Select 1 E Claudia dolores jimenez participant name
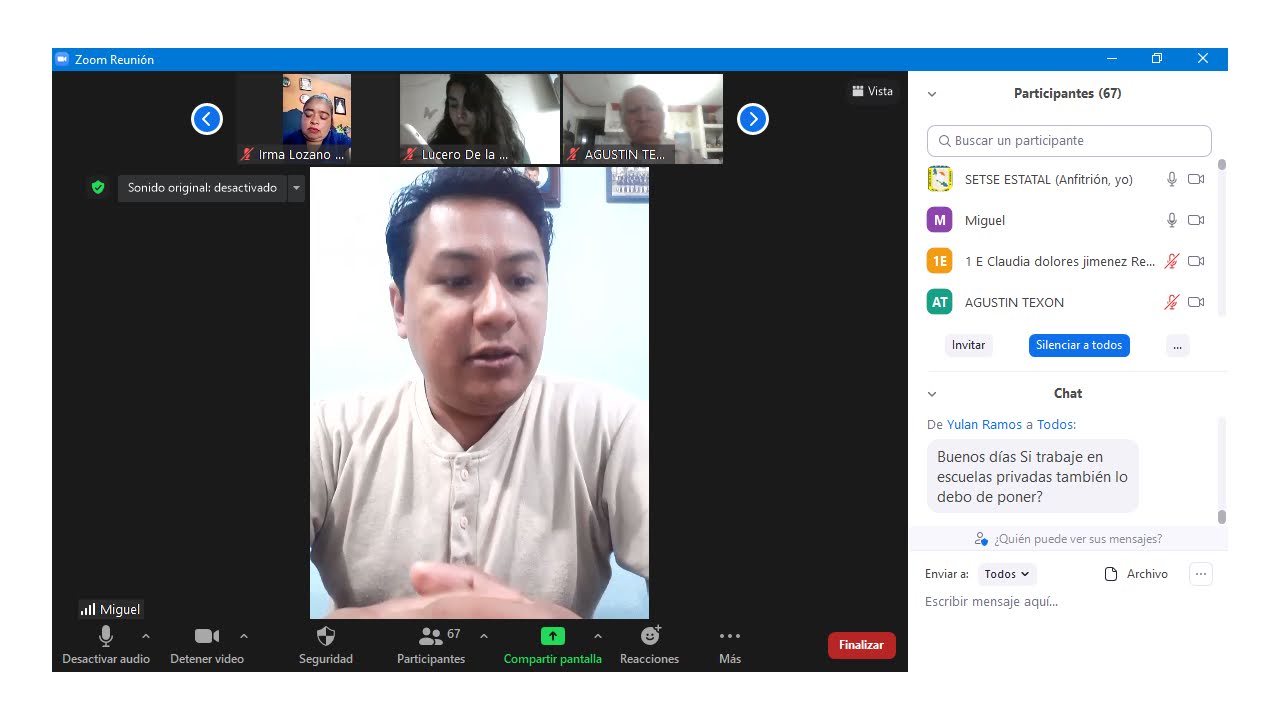This screenshot has height=720, width=1280. tap(1060, 262)
